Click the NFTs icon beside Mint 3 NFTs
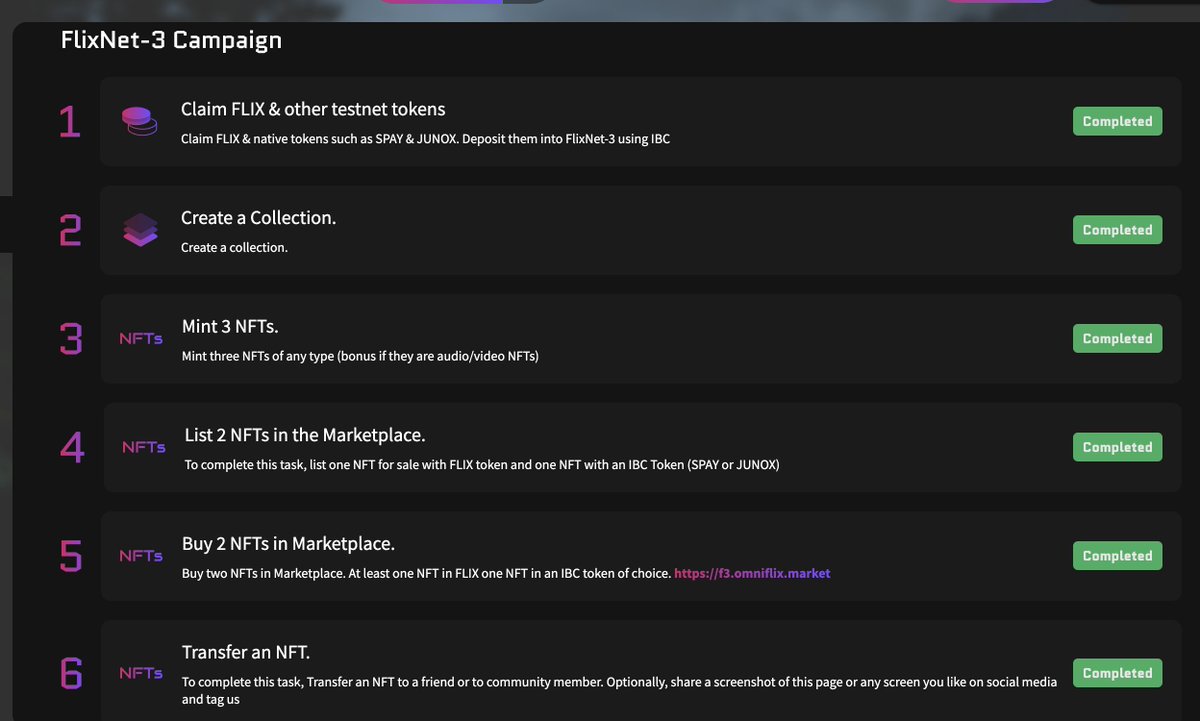This screenshot has height=721, width=1200. (x=141, y=339)
